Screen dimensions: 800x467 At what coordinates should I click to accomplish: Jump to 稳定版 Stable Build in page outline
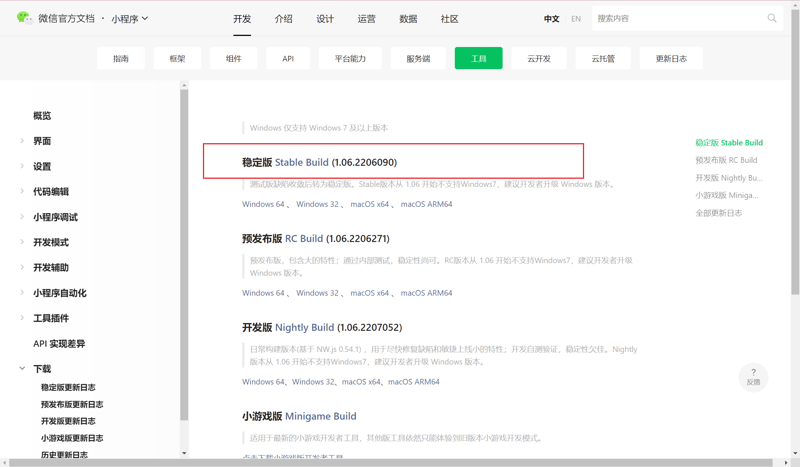(729, 142)
